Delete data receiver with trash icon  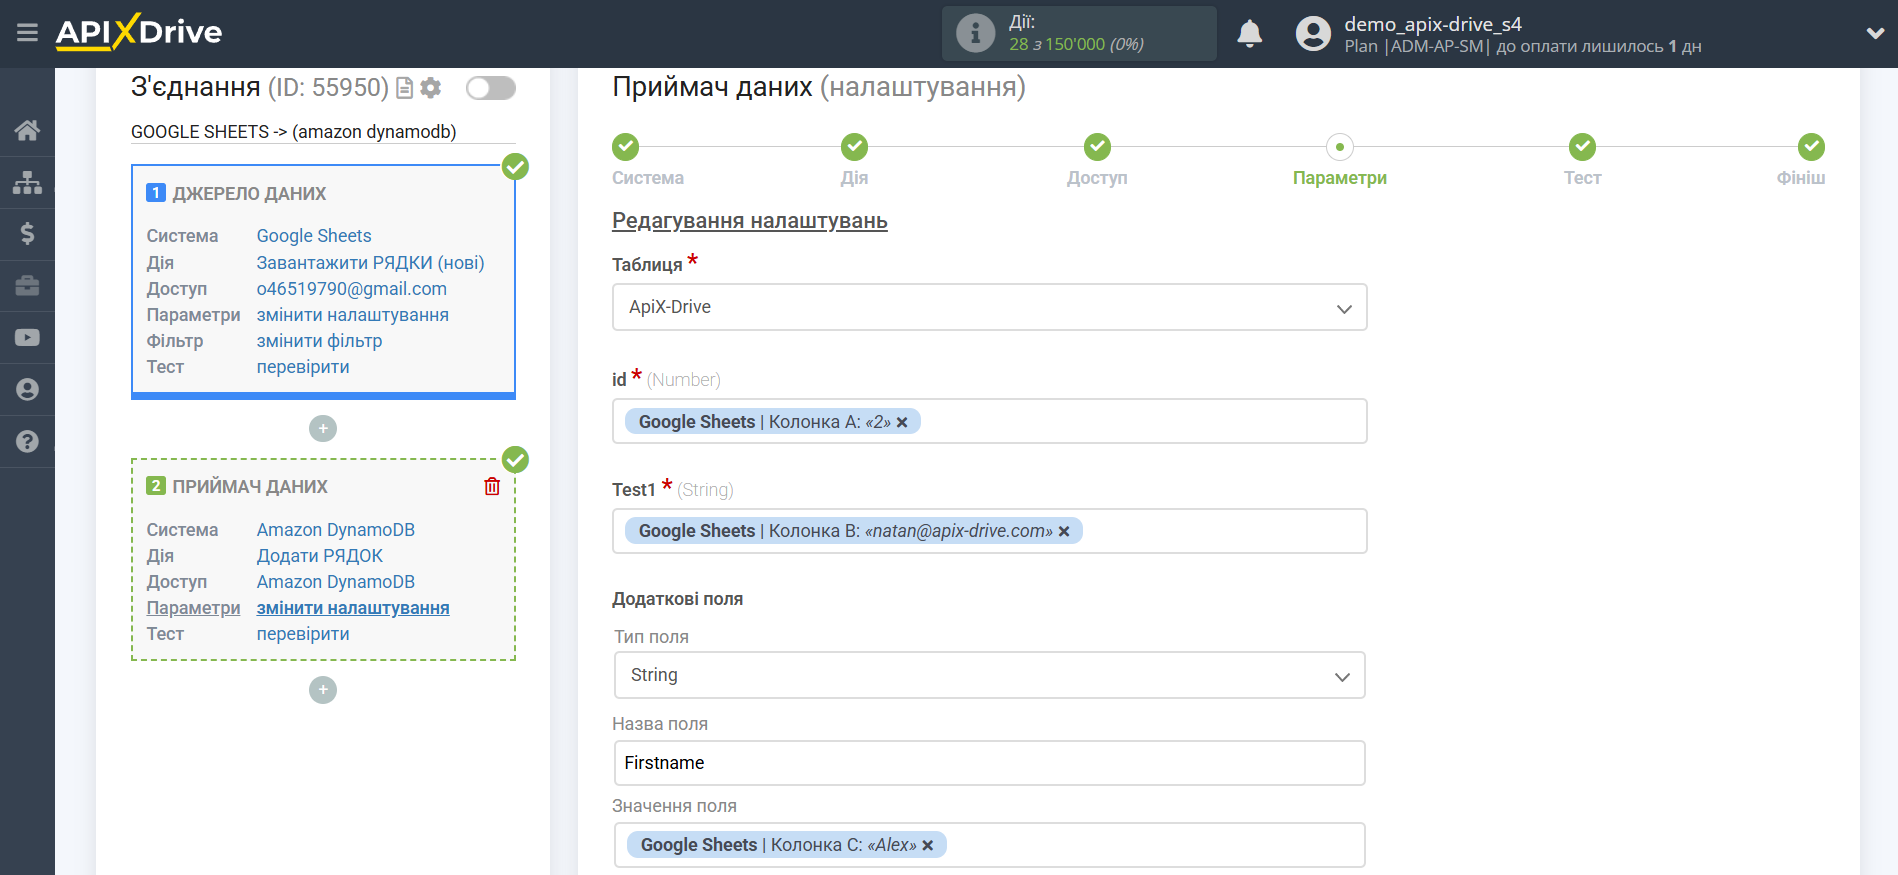tap(492, 487)
